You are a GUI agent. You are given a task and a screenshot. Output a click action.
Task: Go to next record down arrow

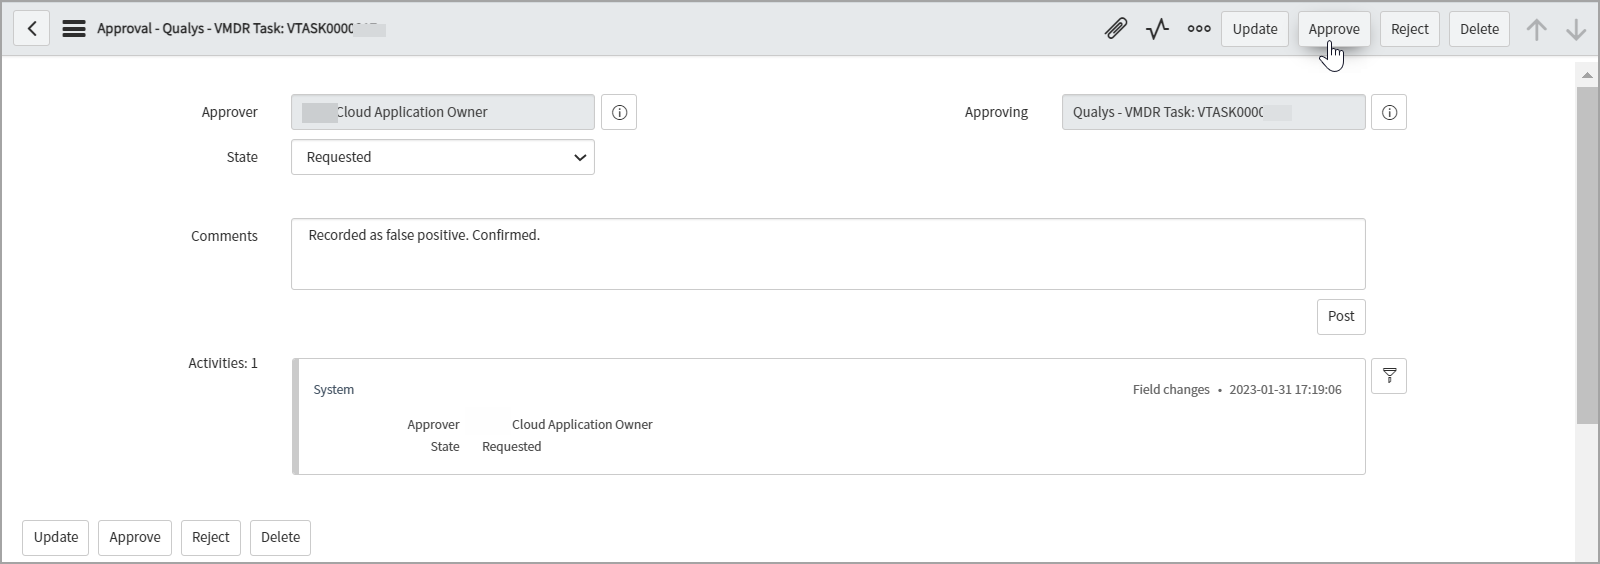(x=1576, y=29)
